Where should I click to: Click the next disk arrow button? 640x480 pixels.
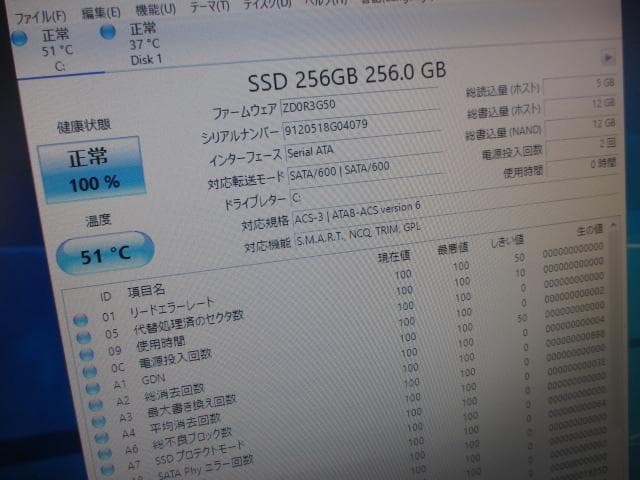[x=608, y=58]
